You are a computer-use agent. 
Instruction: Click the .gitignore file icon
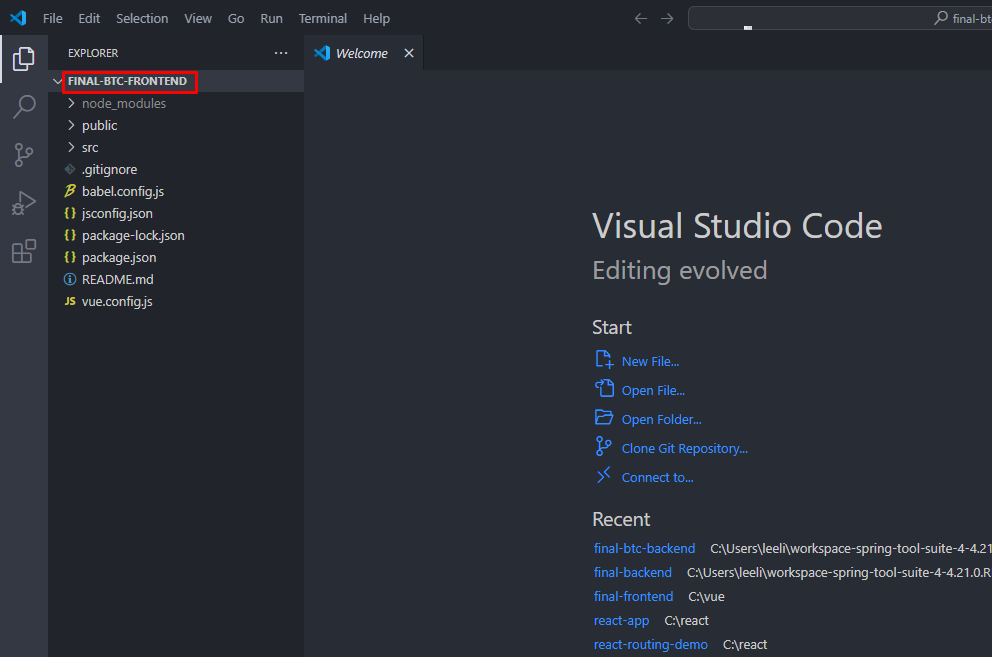(x=70, y=169)
